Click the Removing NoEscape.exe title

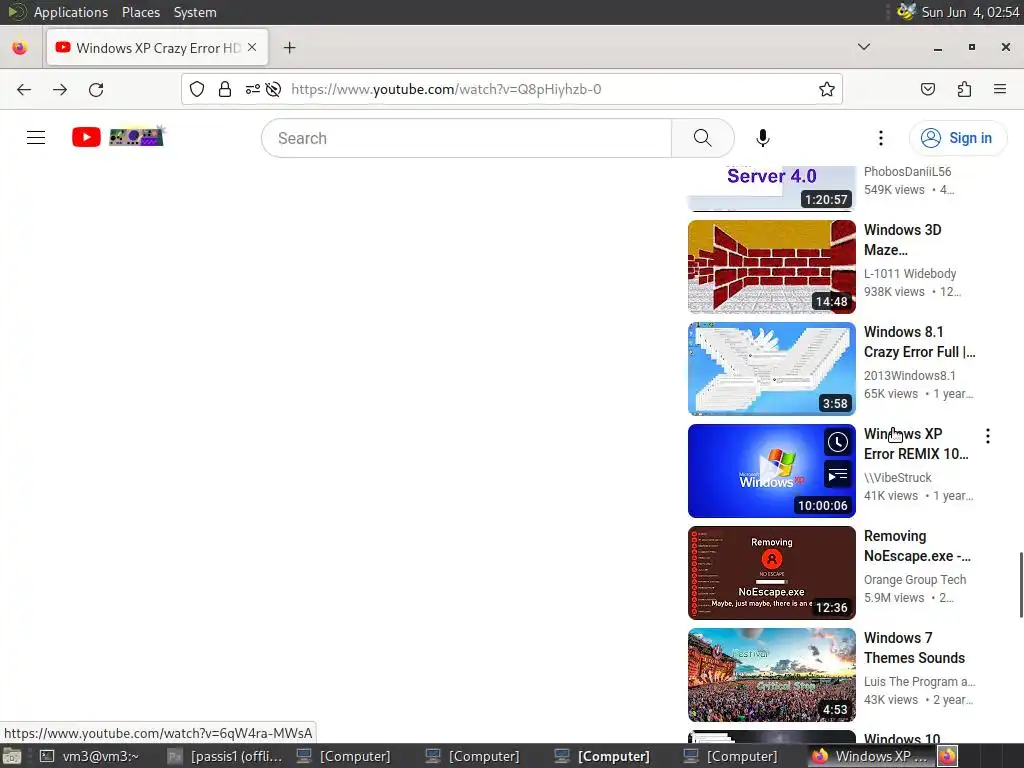pos(918,545)
